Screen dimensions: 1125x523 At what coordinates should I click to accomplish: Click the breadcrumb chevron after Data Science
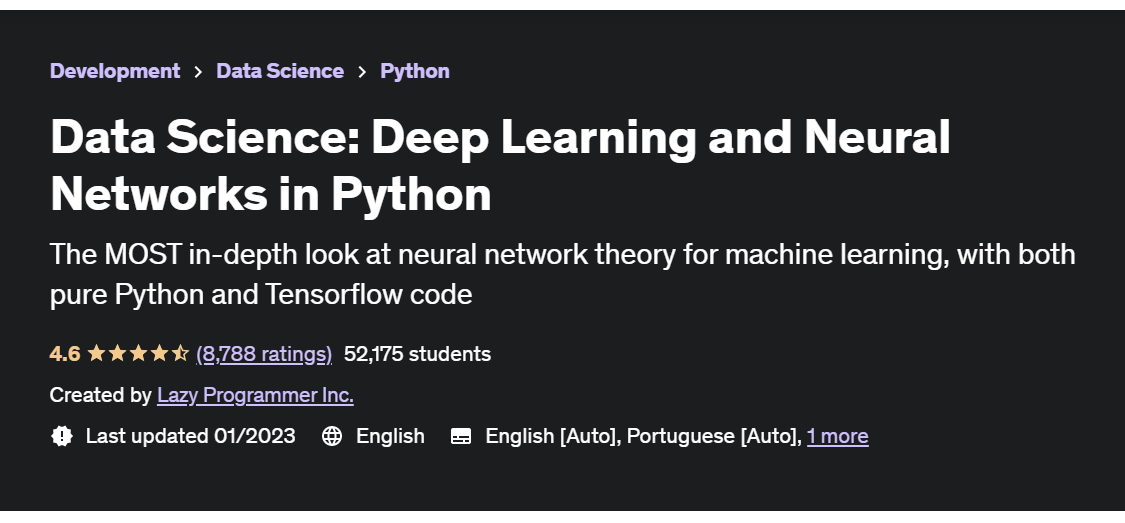tap(362, 72)
